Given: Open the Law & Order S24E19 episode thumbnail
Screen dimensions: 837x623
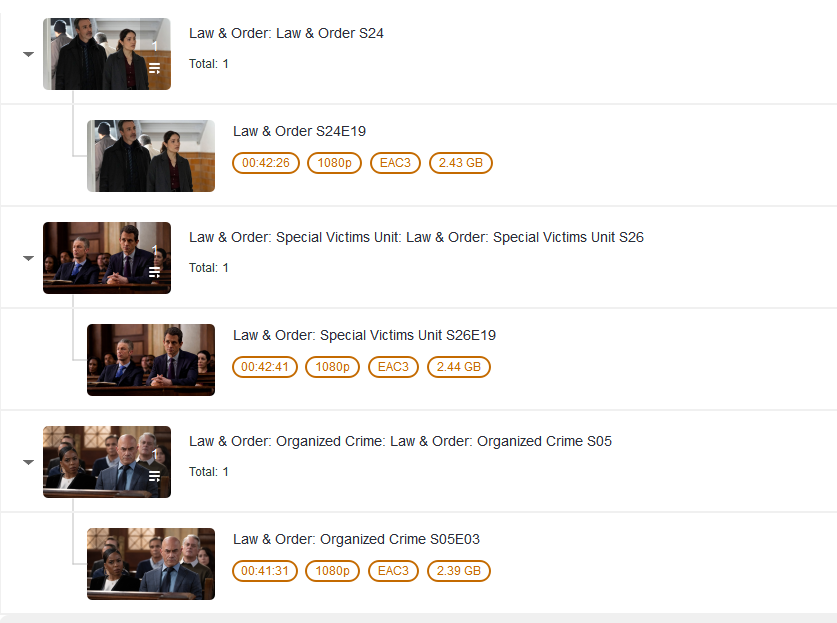Looking at the screenshot, I should [151, 156].
